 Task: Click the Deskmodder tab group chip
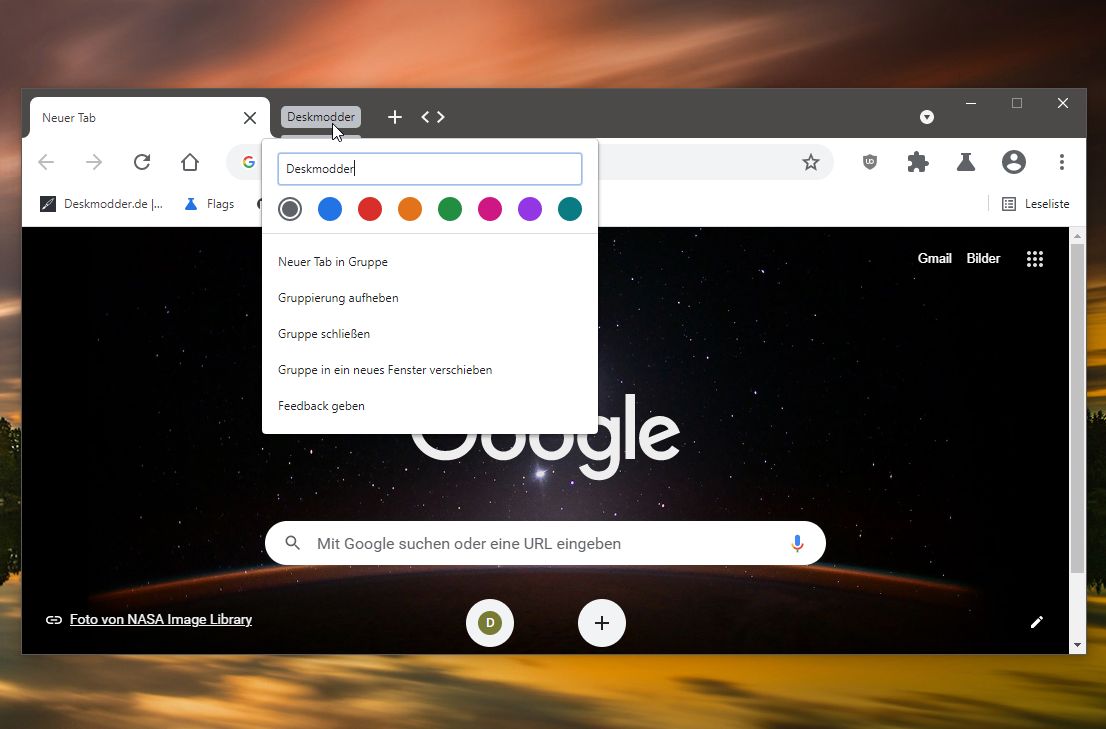click(x=321, y=117)
